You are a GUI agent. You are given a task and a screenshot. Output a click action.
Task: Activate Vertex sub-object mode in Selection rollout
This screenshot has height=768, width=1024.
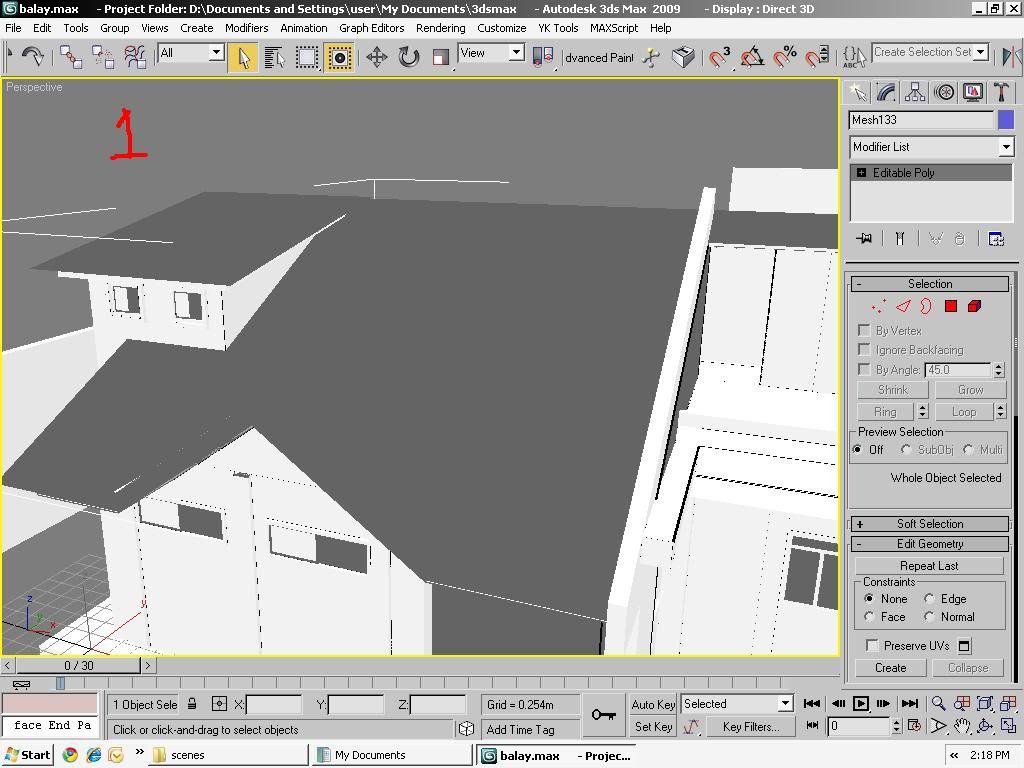coord(878,306)
